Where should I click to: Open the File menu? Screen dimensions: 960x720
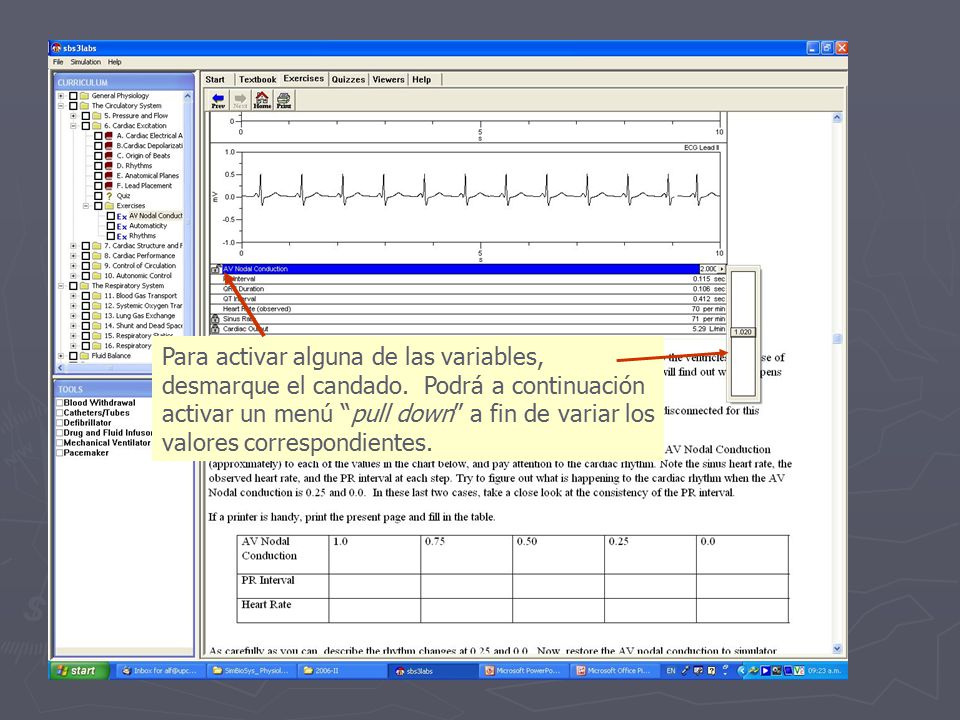click(58, 62)
